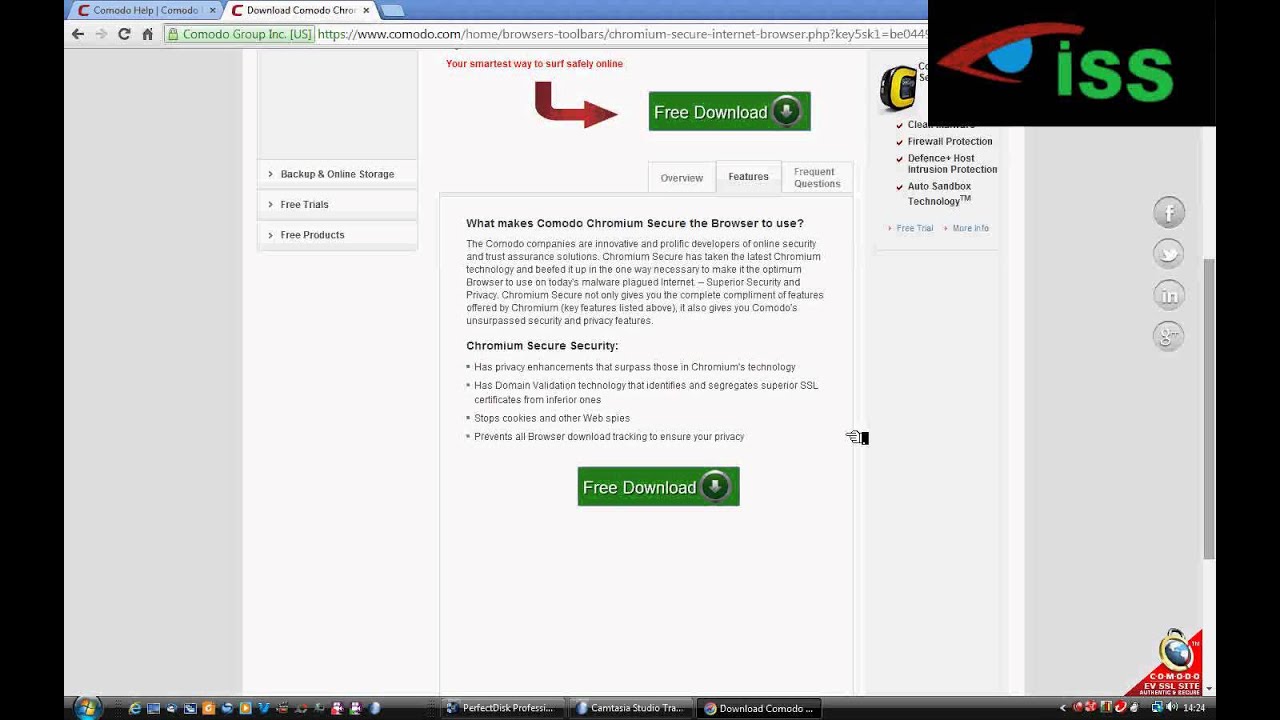The image size is (1280, 720).
Task: Click the network tray icon
Action: pos(1157,708)
